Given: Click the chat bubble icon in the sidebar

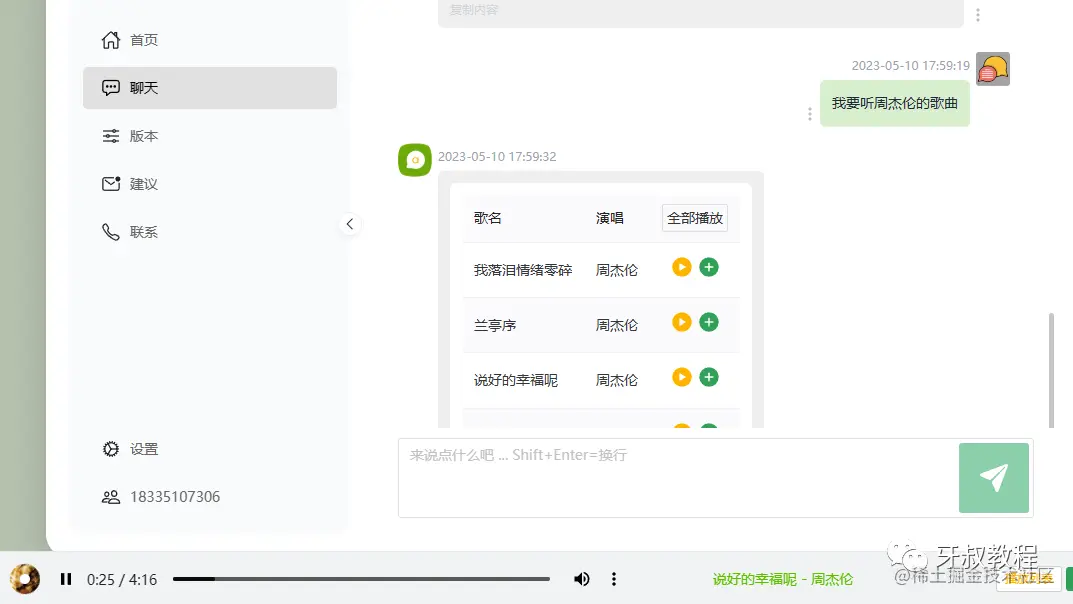Looking at the screenshot, I should (111, 88).
